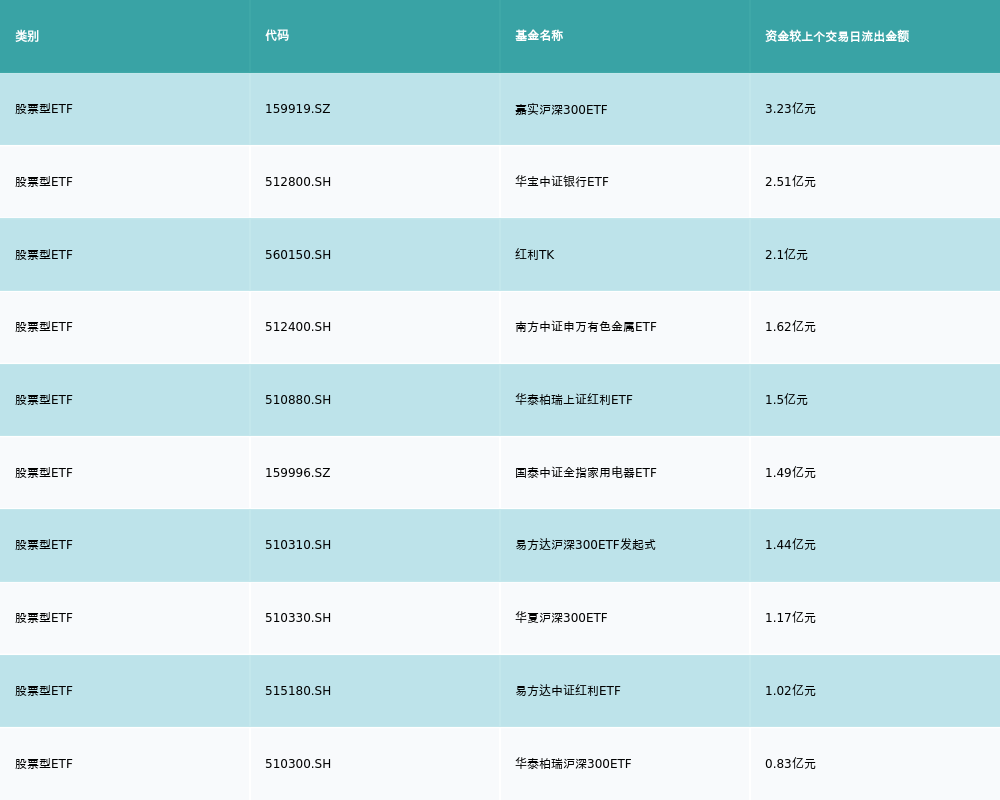1000x800 pixels.
Task: Click the 资金较上个交易日流出金额 column header
Action: 837,36
